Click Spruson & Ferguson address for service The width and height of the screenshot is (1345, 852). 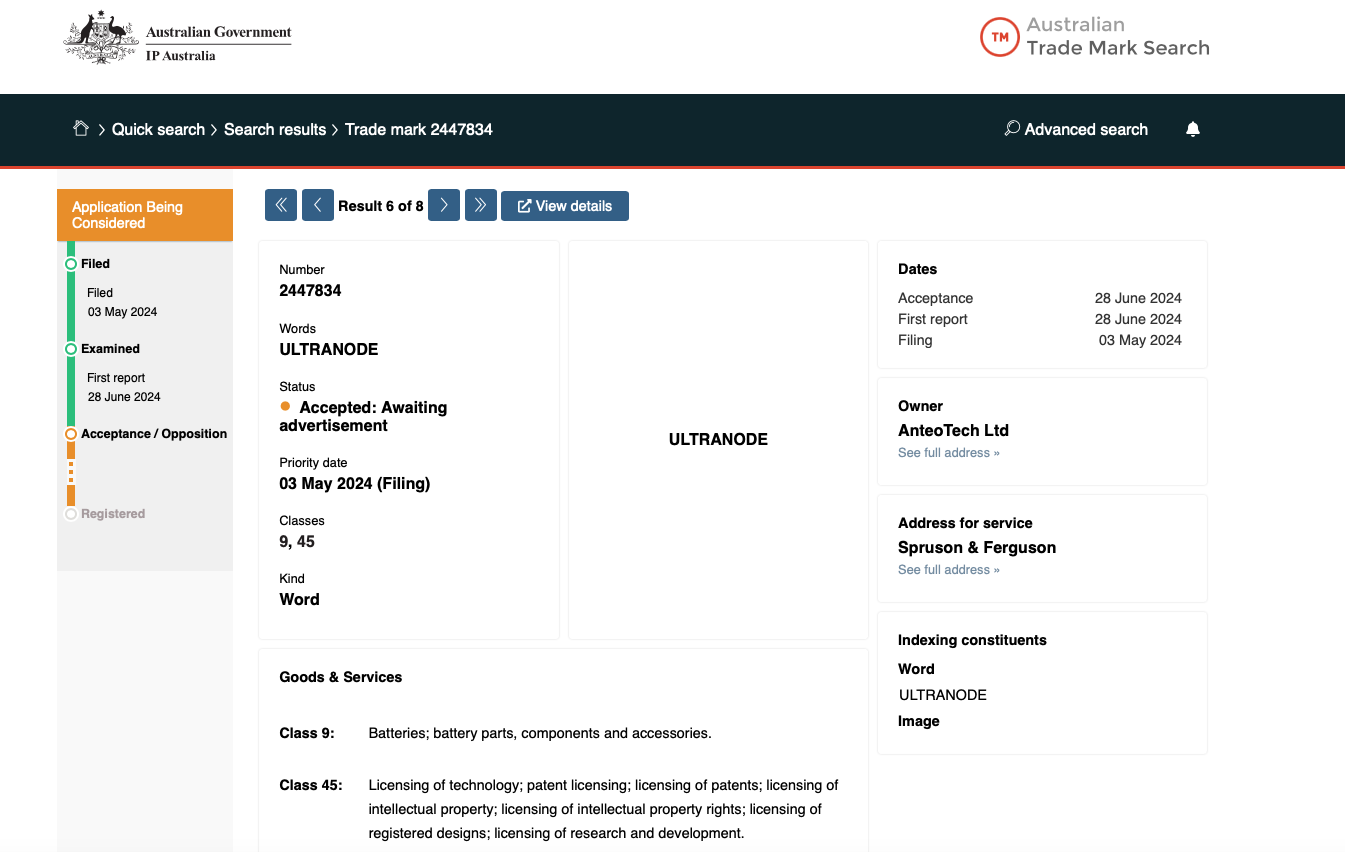point(977,548)
